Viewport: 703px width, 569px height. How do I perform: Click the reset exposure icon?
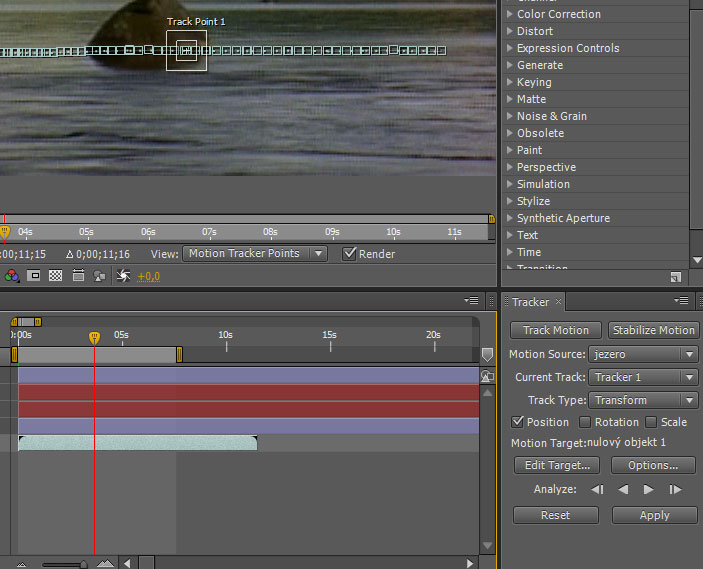pyautogui.click(x=123, y=275)
